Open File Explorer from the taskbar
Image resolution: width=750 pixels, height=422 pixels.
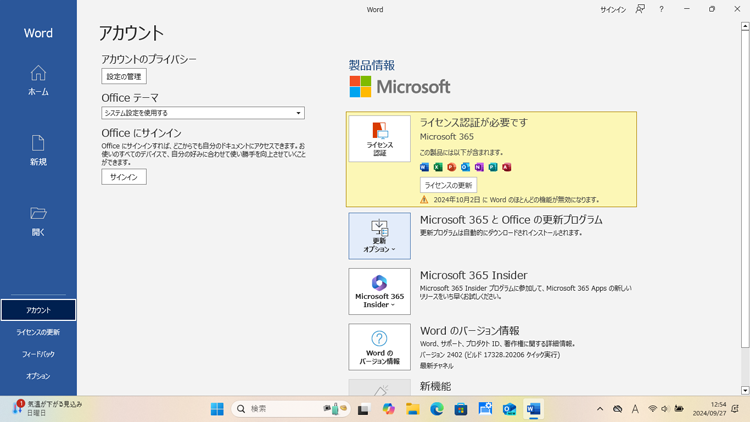(412, 409)
